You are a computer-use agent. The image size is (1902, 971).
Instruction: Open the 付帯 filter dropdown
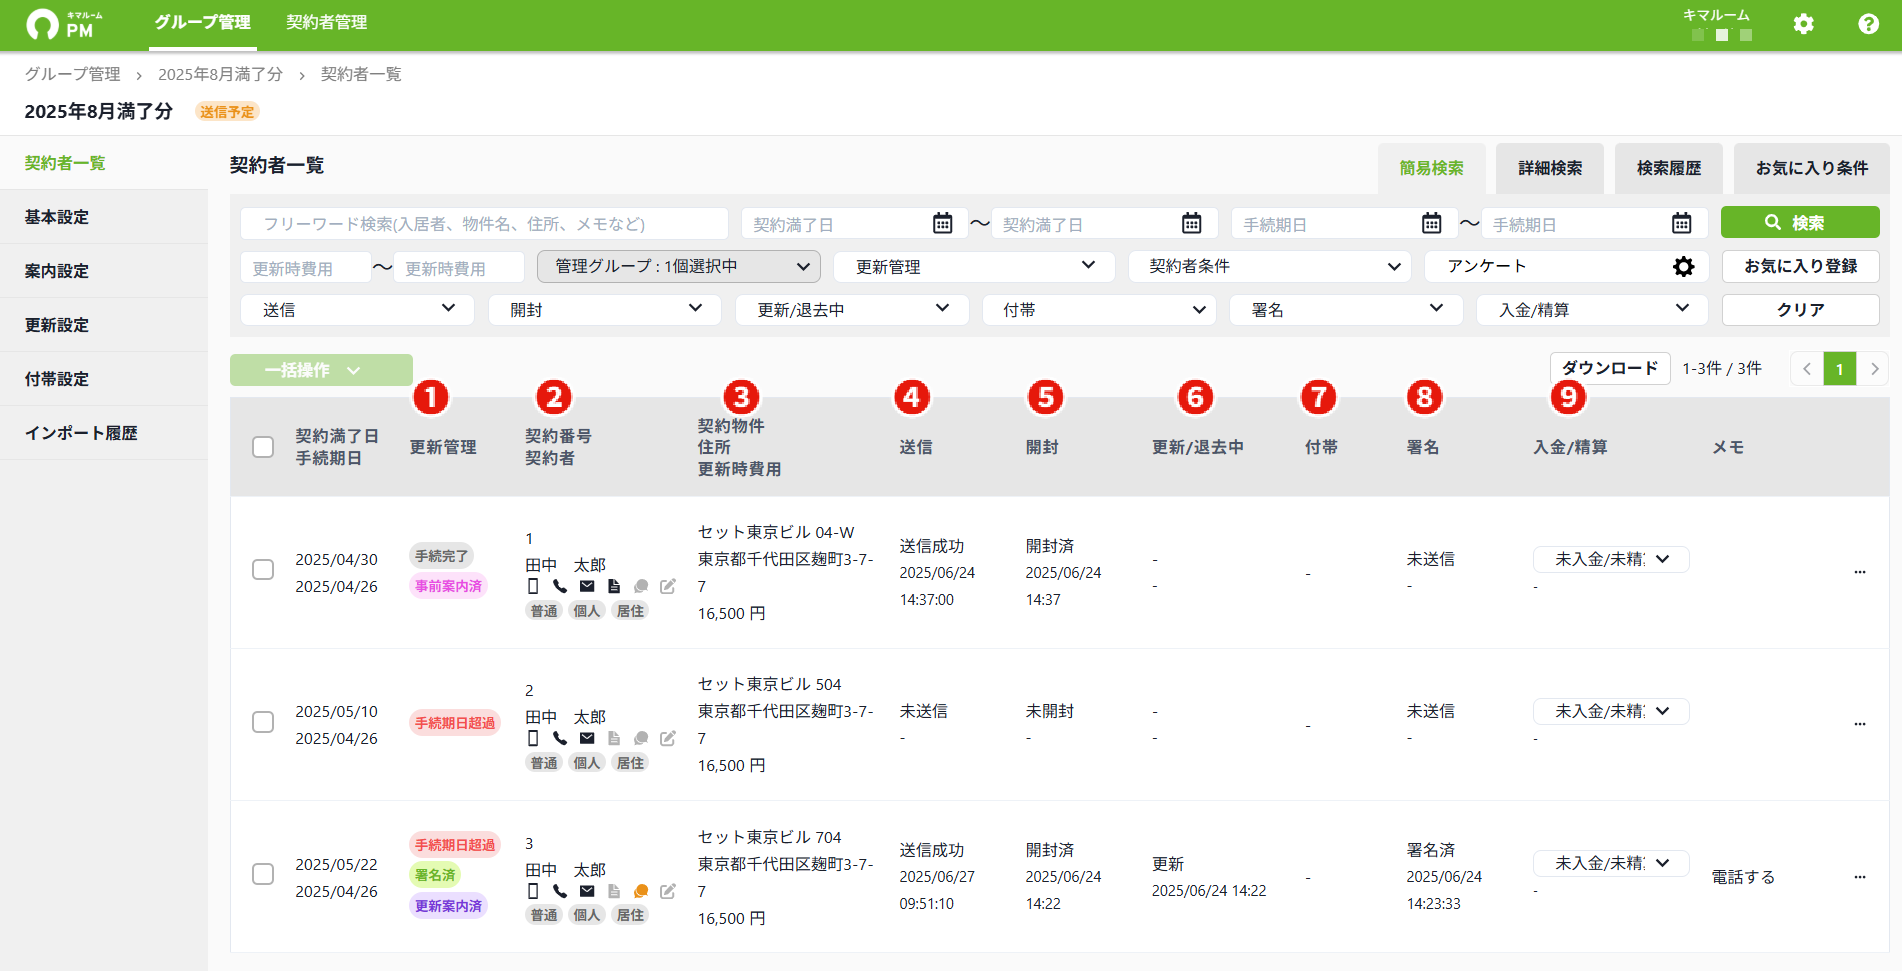pyautogui.click(x=1099, y=310)
